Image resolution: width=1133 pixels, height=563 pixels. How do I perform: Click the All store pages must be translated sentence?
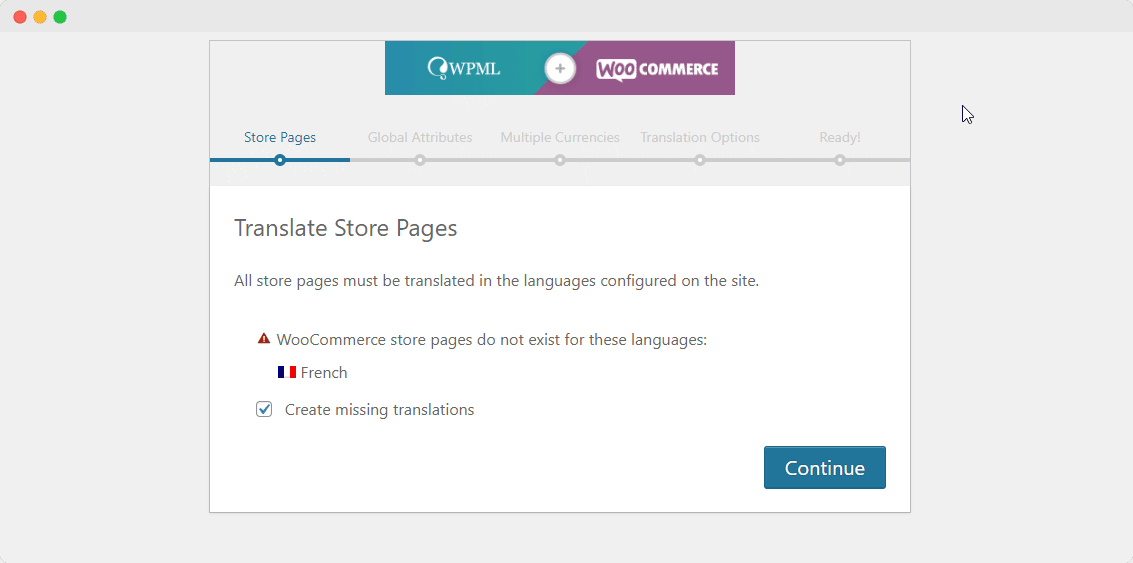[x=496, y=281]
